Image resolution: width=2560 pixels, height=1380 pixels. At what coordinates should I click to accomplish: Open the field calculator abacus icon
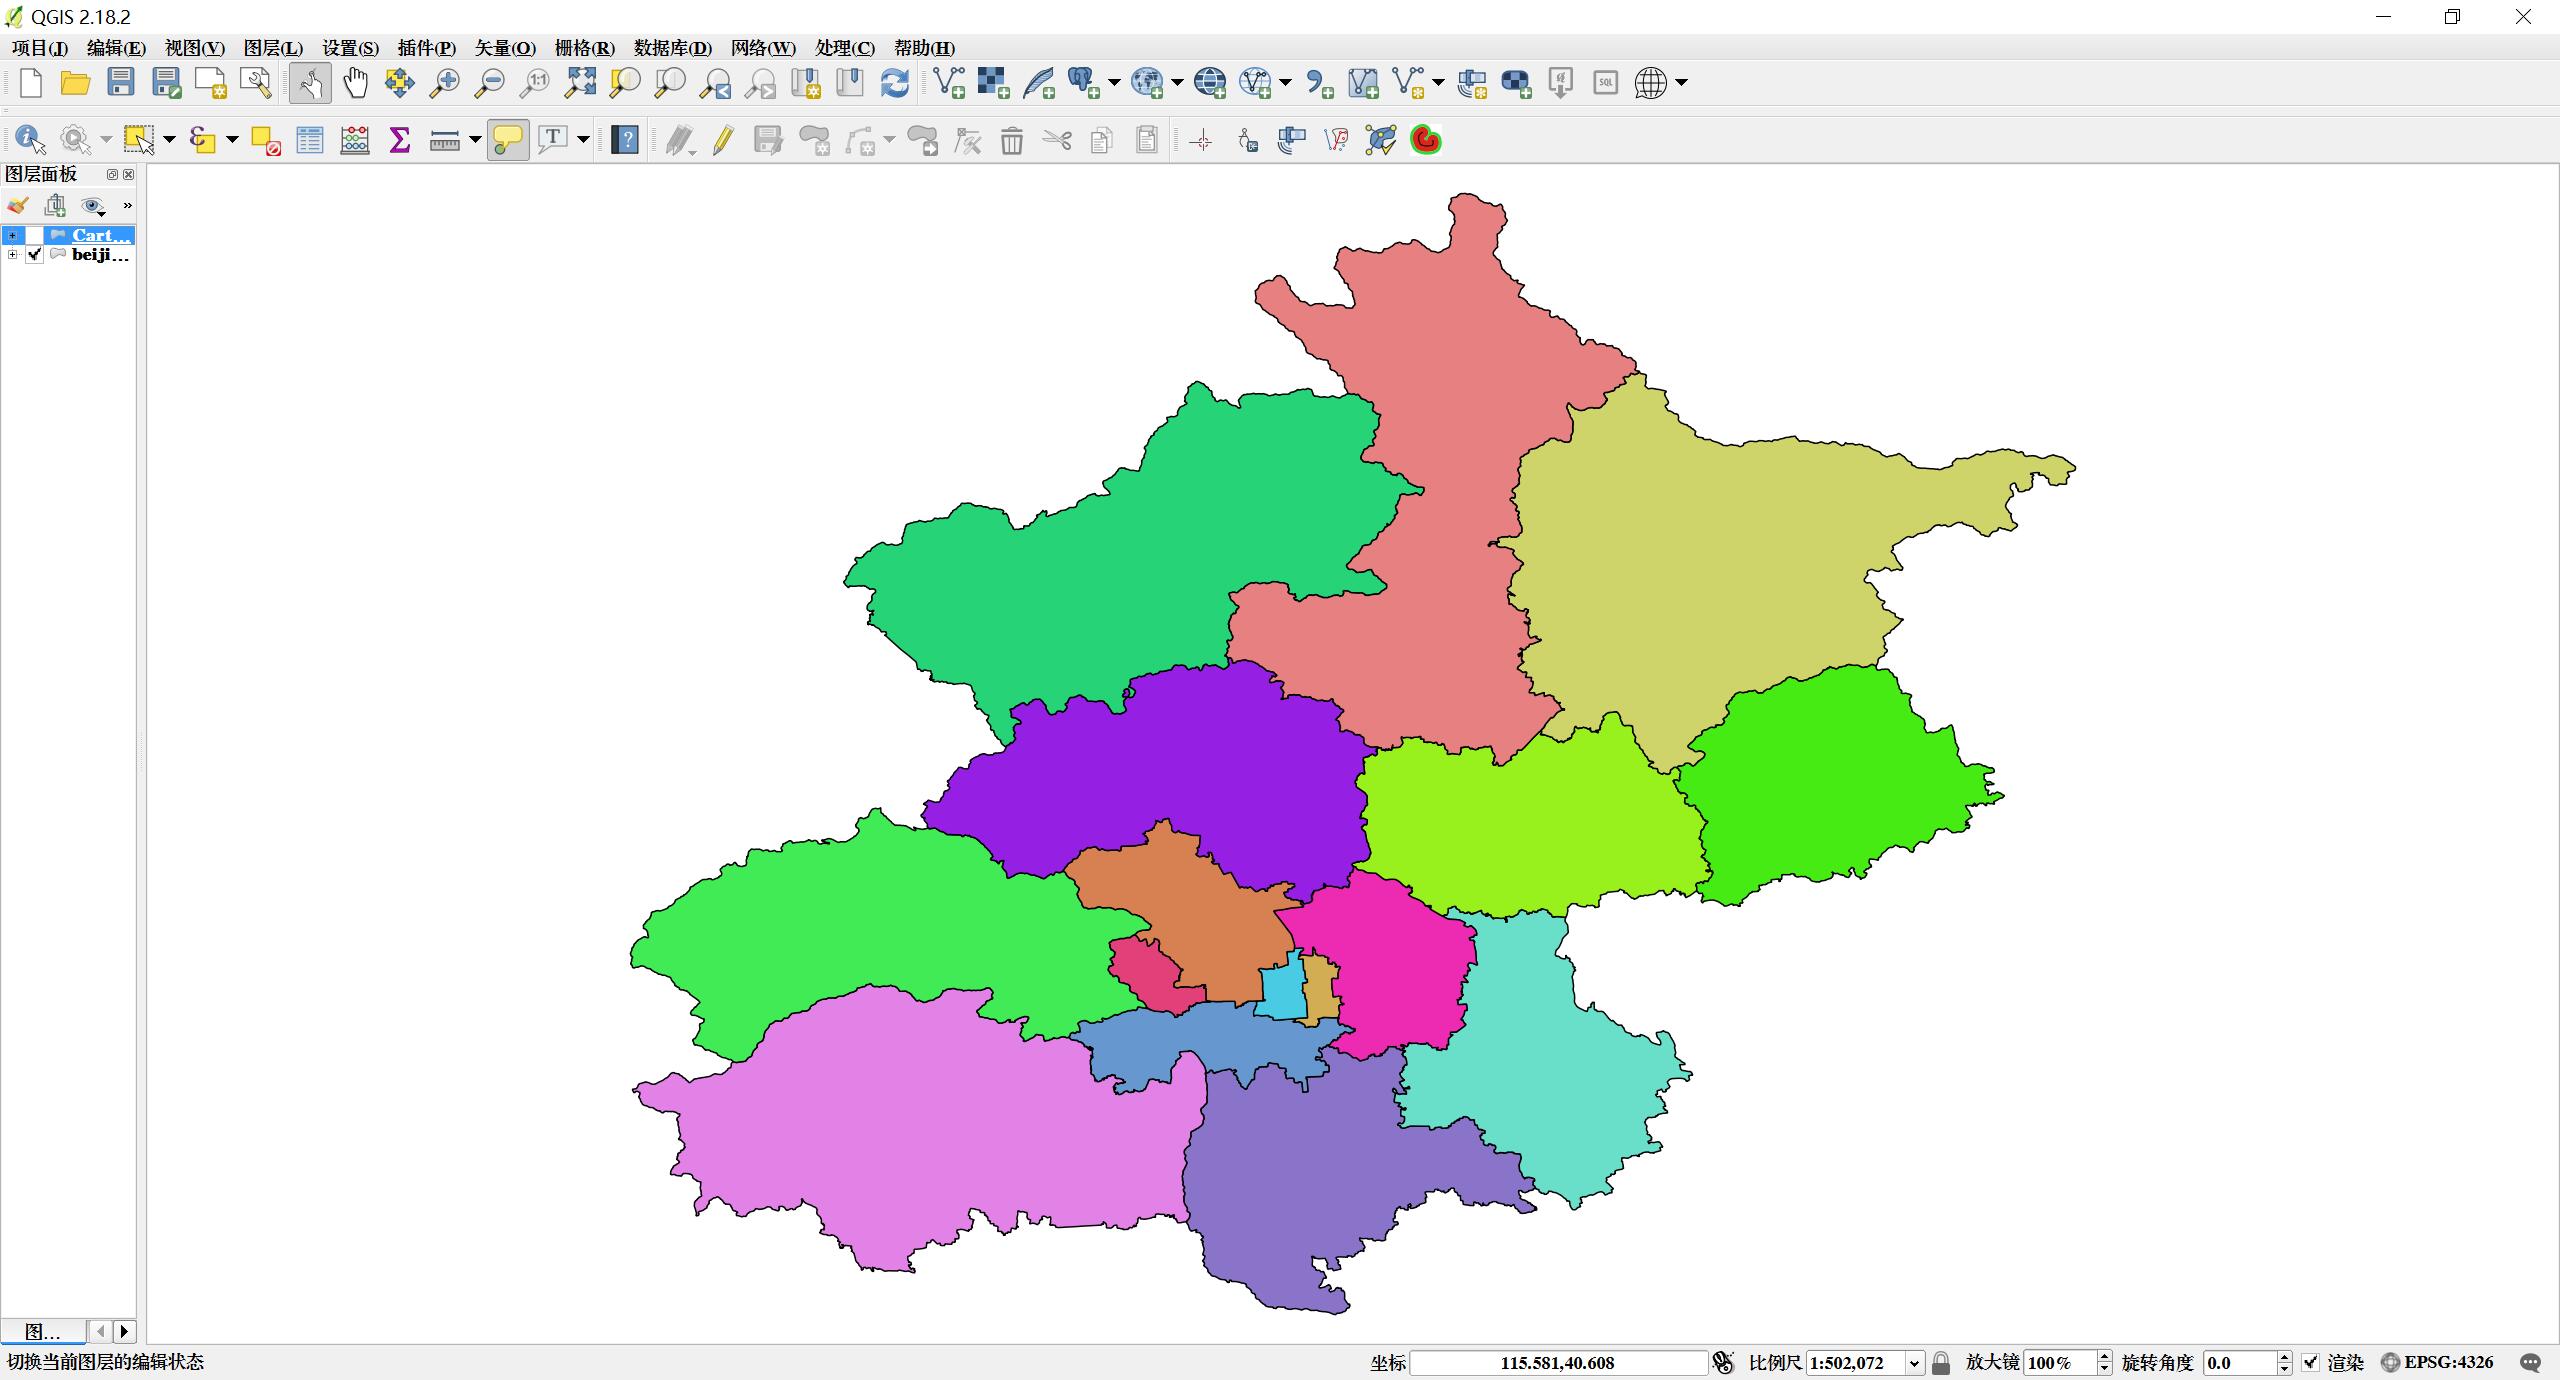coord(355,140)
